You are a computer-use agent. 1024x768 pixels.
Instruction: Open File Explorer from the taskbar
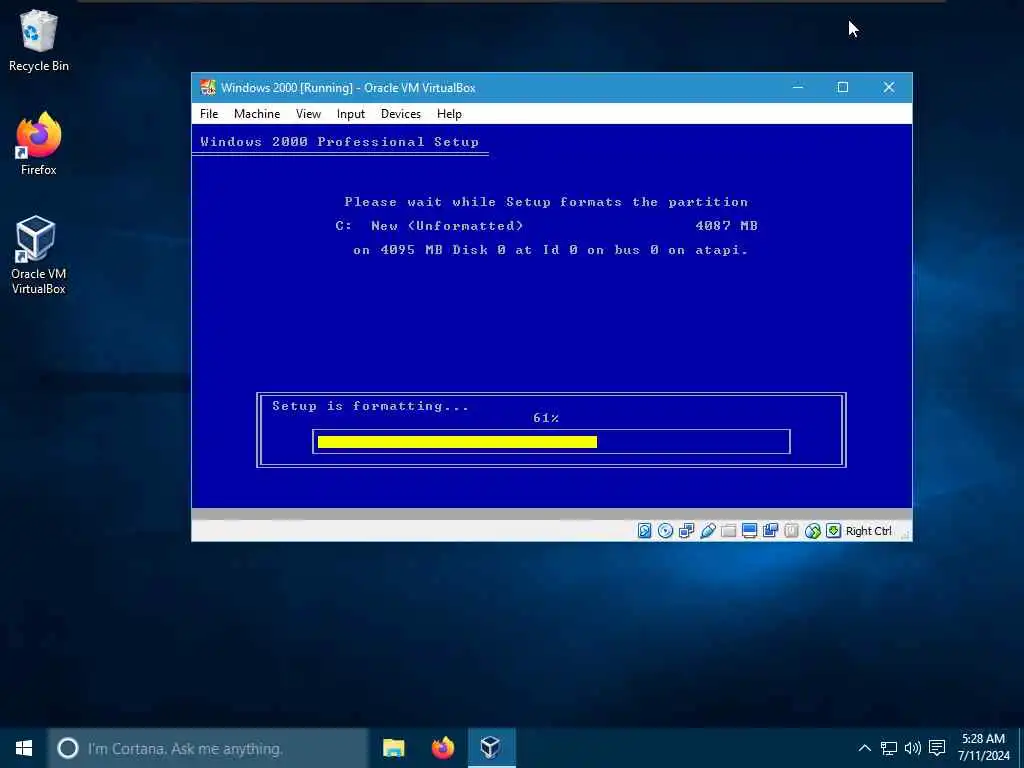tap(394, 748)
